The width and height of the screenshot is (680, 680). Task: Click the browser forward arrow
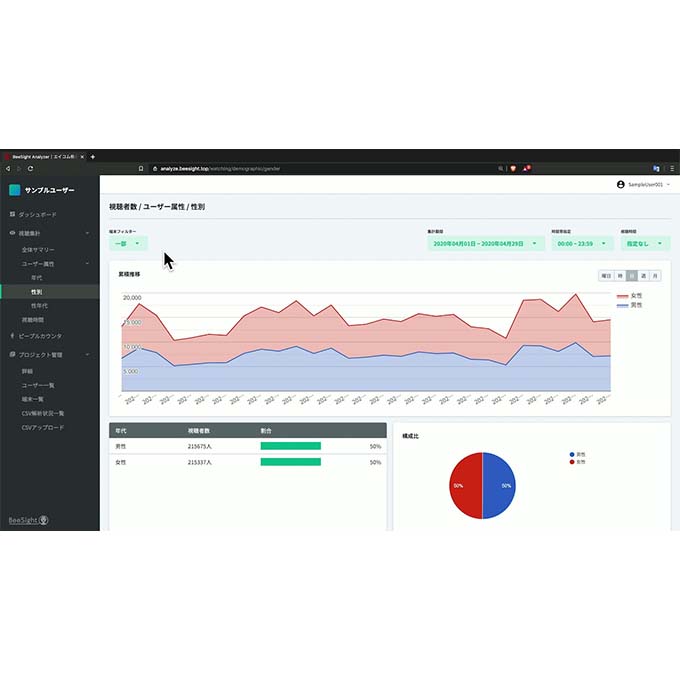point(19,169)
